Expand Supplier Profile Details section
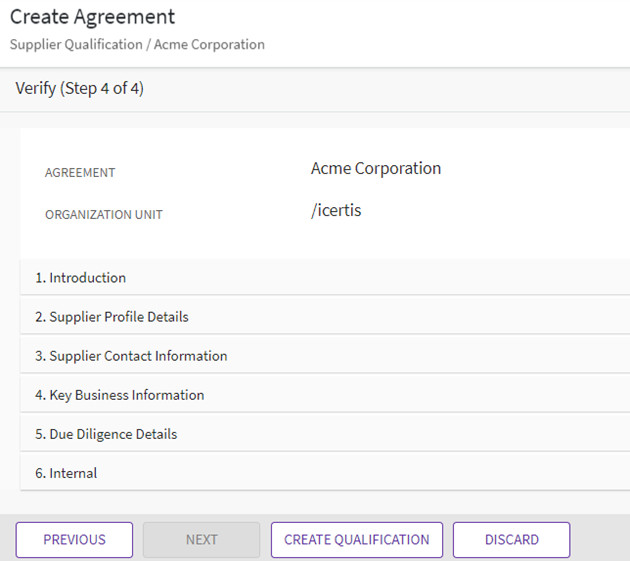Viewport: 630px width, 561px height. [112, 317]
